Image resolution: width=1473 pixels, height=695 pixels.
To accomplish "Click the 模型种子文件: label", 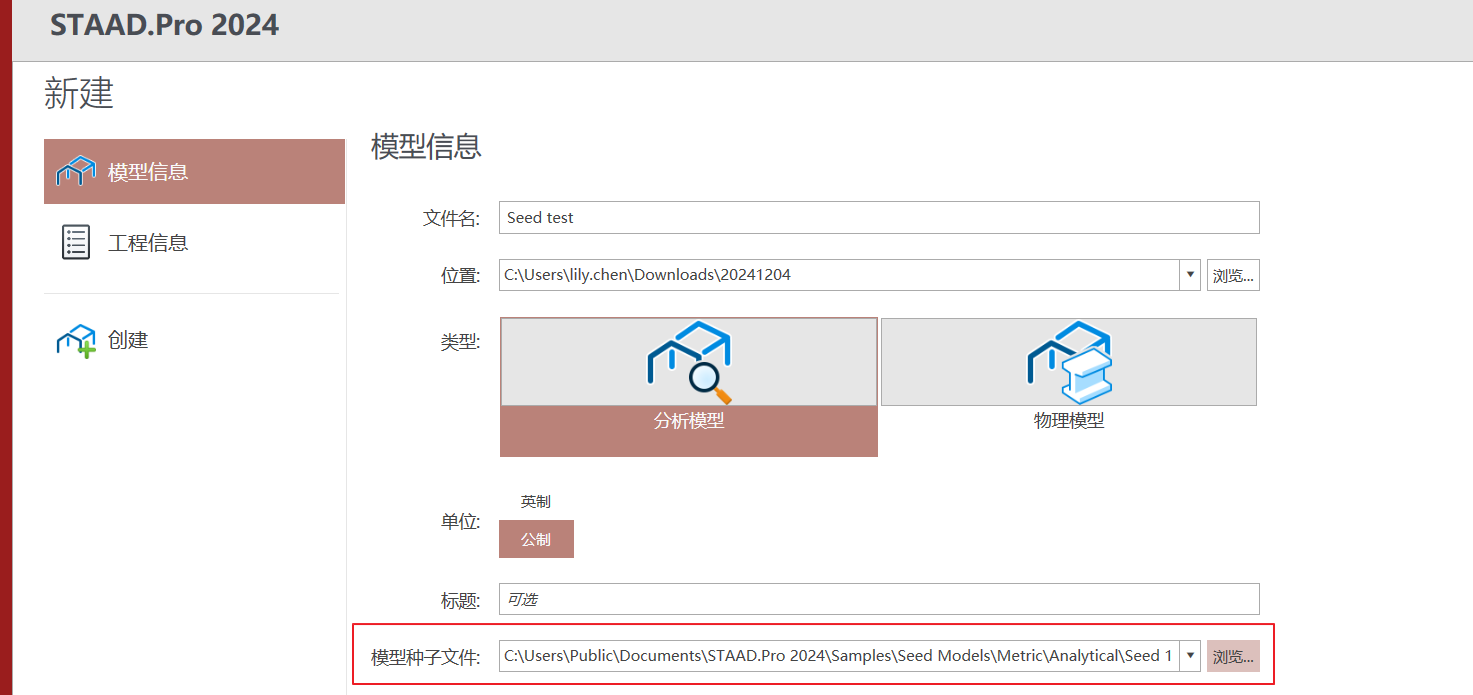I will tap(426, 657).
